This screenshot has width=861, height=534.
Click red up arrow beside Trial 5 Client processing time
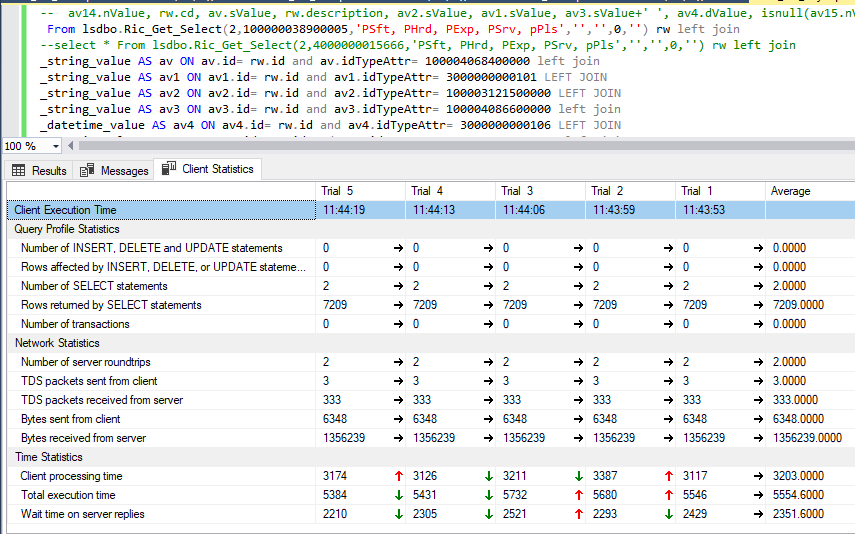[398, 476]
